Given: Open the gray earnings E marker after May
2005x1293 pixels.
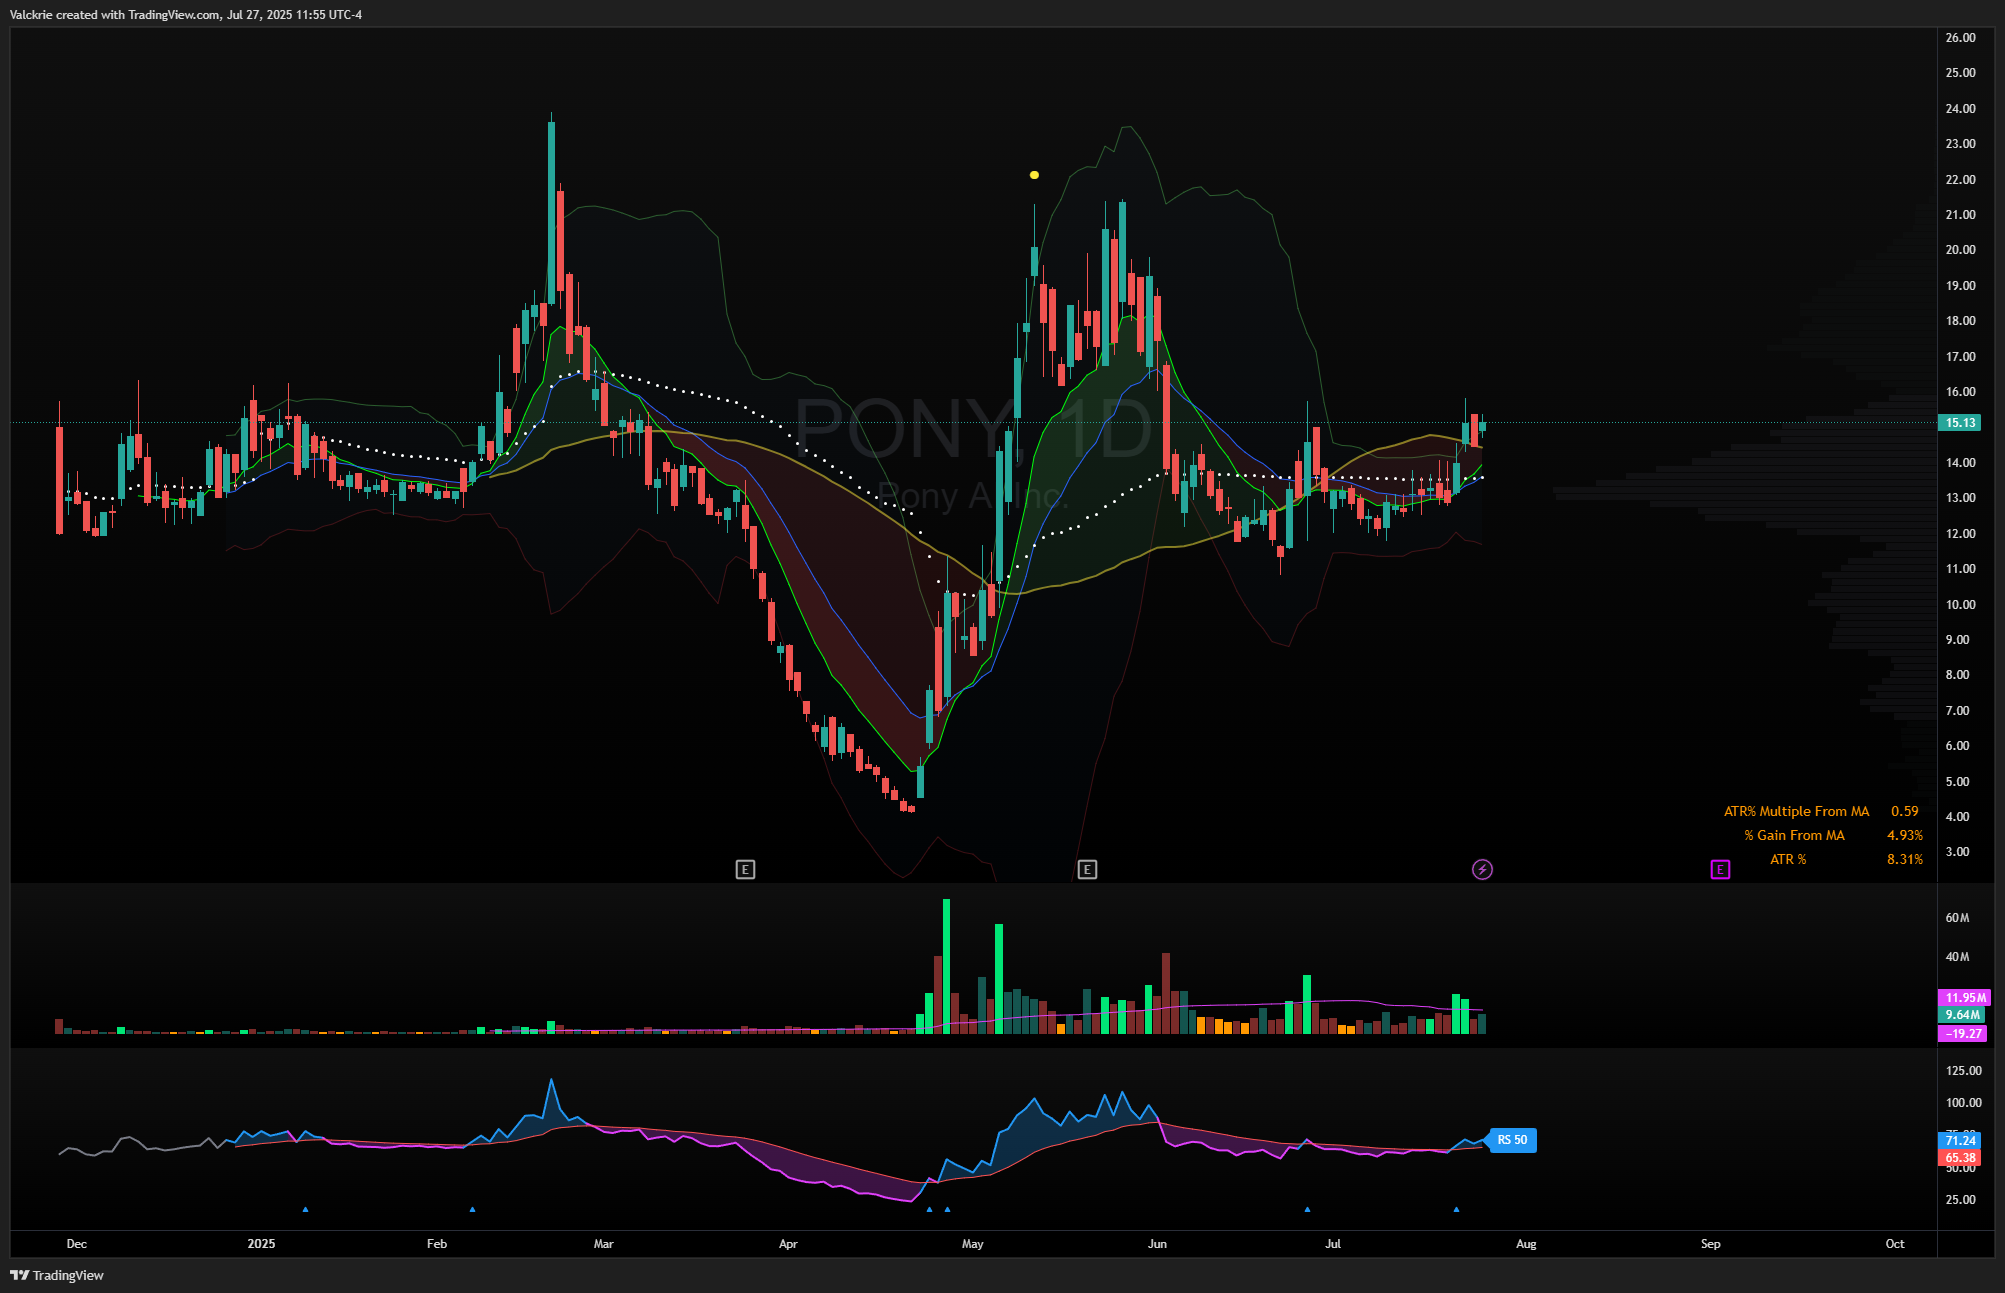Looking at the screenshot, I should [1087, 869].
